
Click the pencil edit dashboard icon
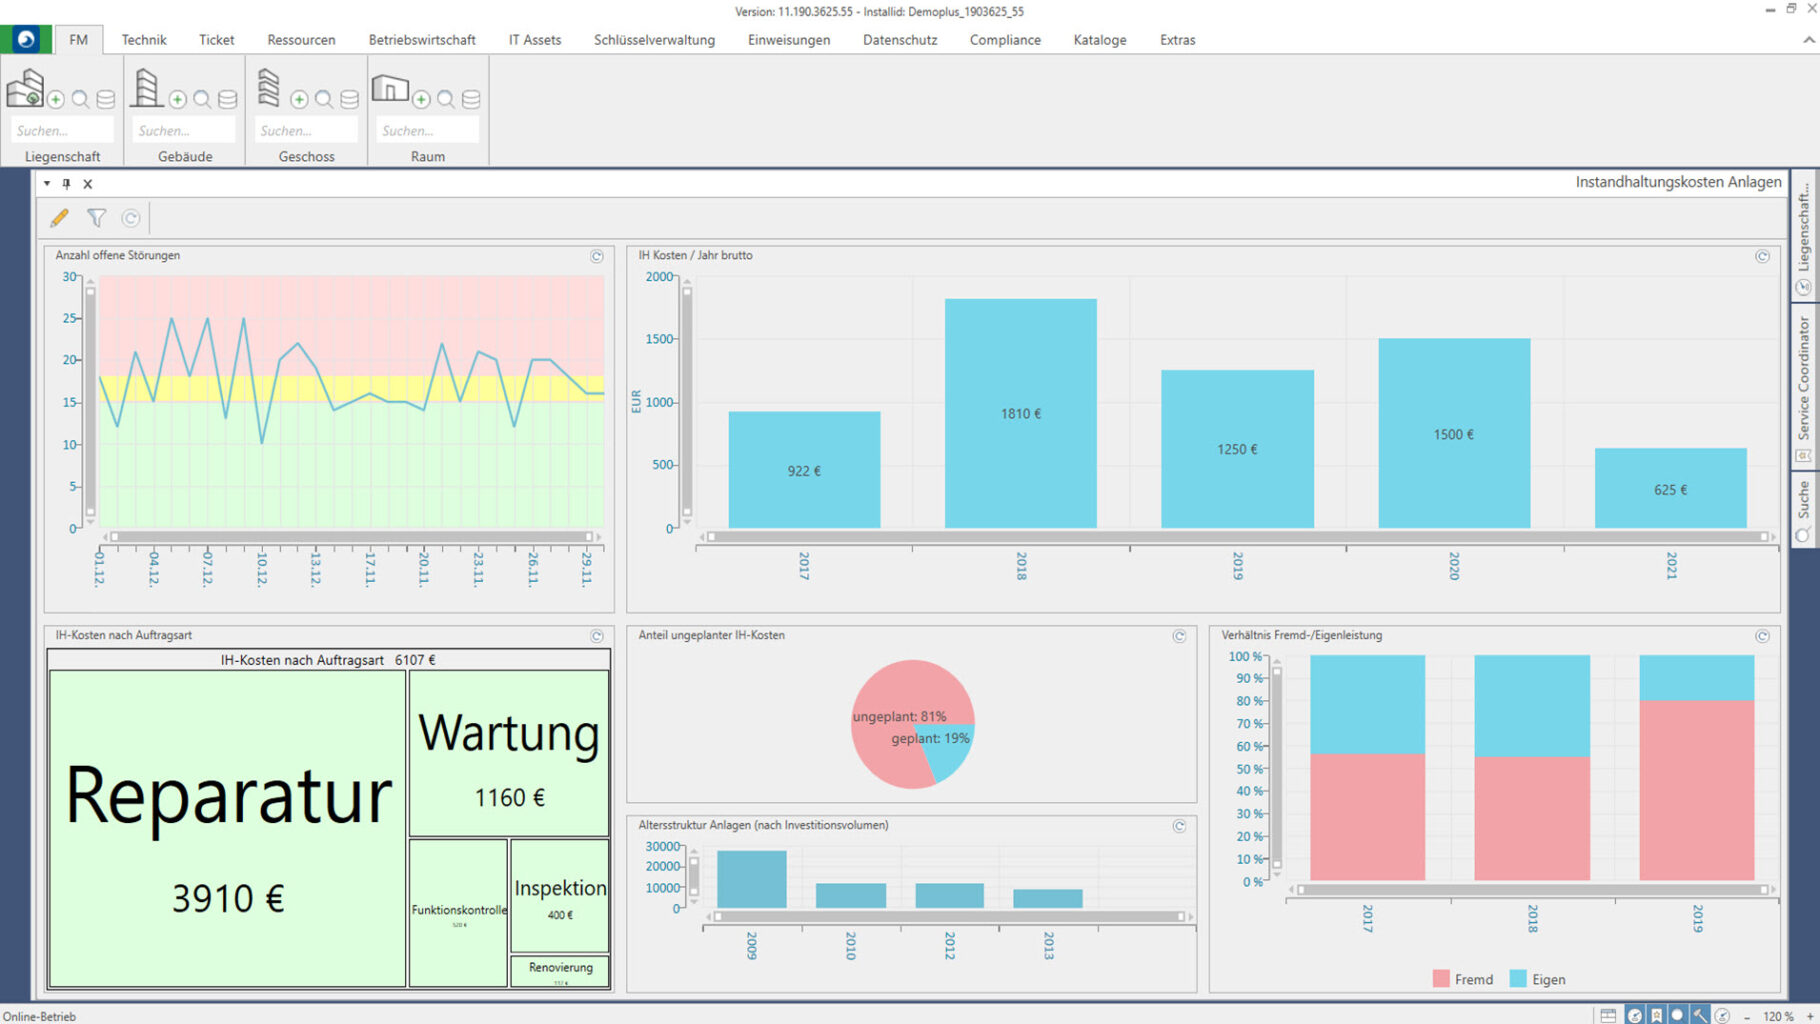pyautogui.click(x=59, y=218)
